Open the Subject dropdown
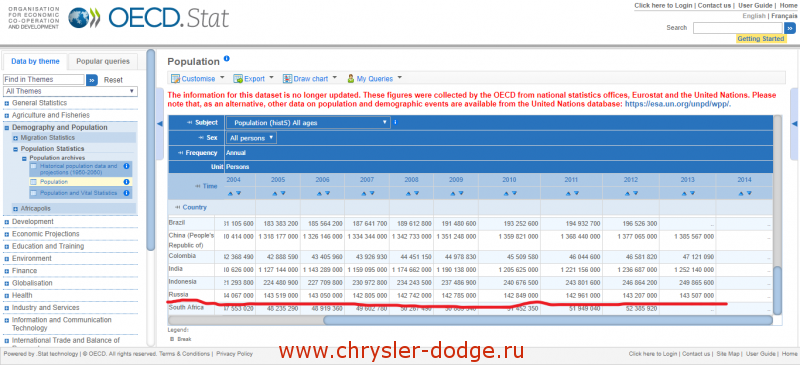Image resolution: width=800 pixels, height=365 pixels. click(308, 123)
